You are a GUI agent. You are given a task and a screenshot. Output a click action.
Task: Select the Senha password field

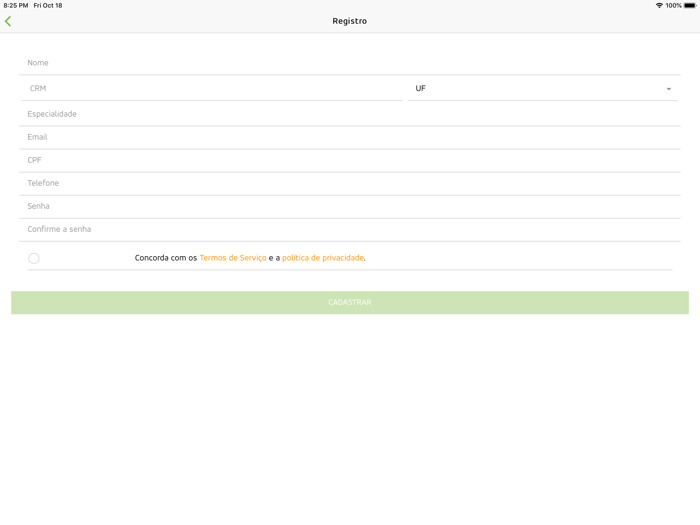pyautogui.click(x=350, y=206)
